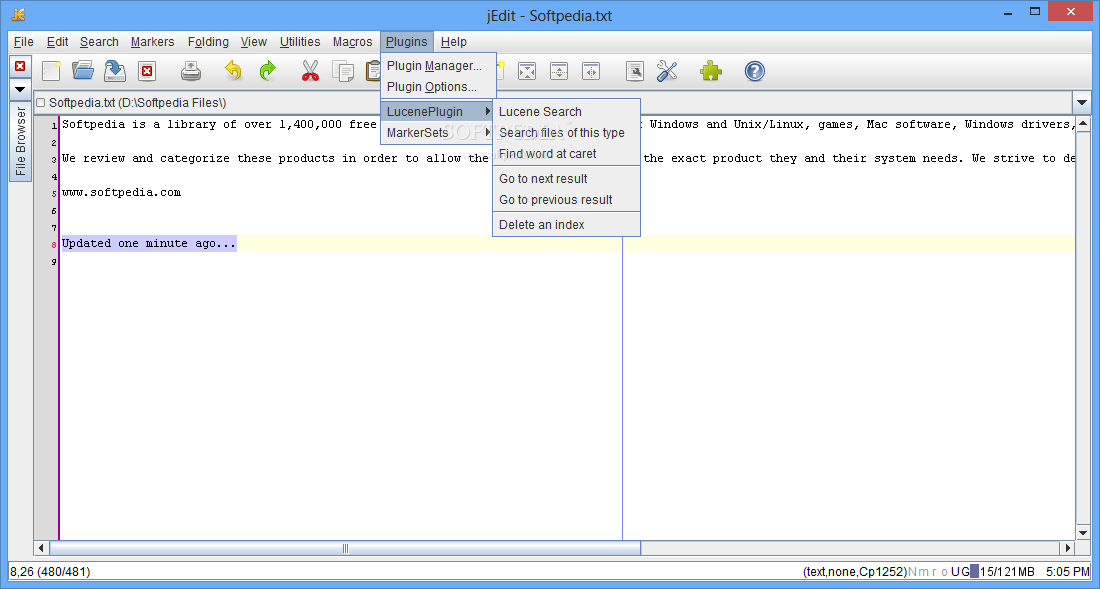This screenshot has height=589, width=1100.
Task: Open the Markers menu
Action: coord(152,41)
